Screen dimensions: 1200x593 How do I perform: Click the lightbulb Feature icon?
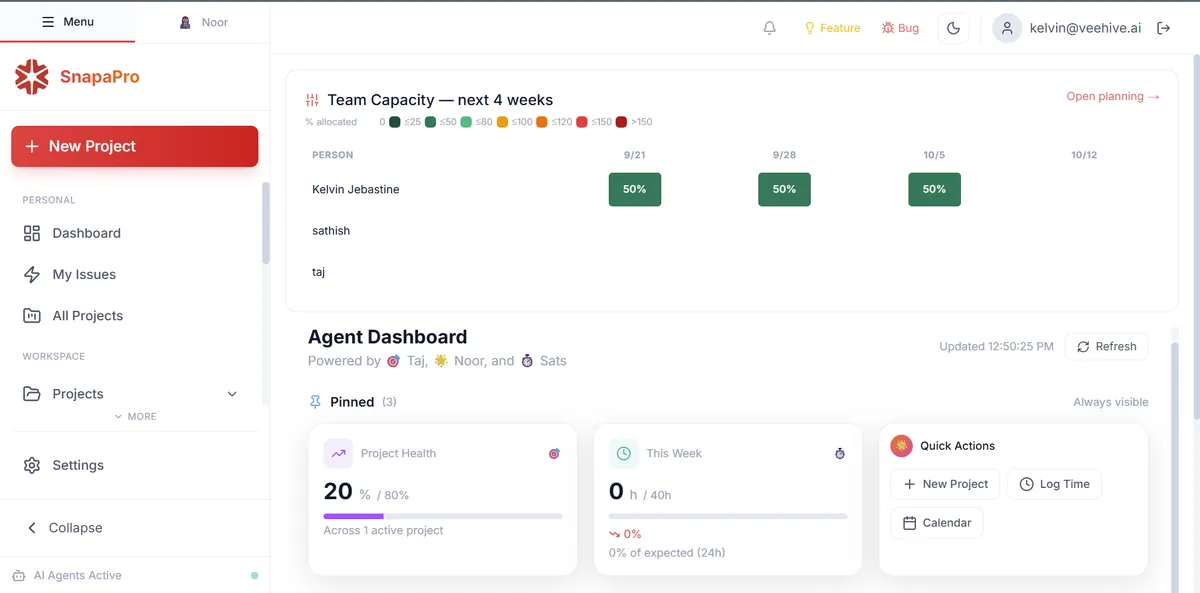(x=810, y=28)
